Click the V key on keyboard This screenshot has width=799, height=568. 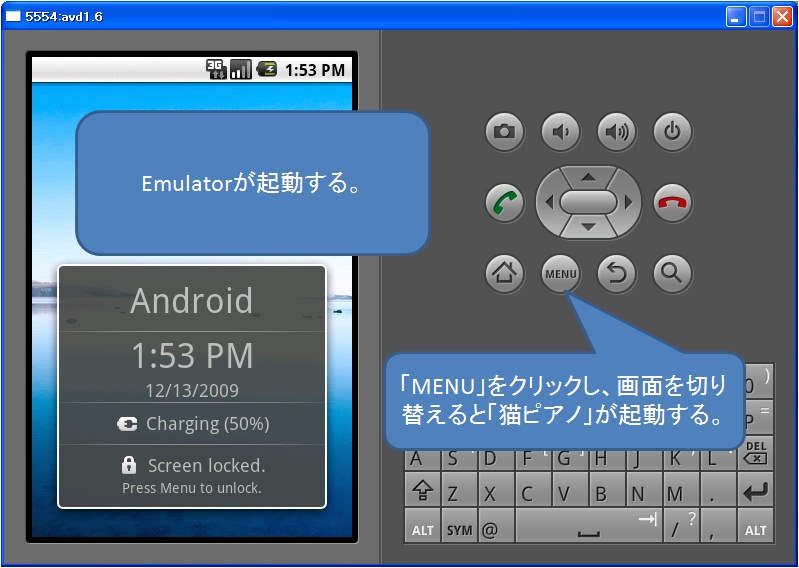pyautogui.click(x=570, y=490)
